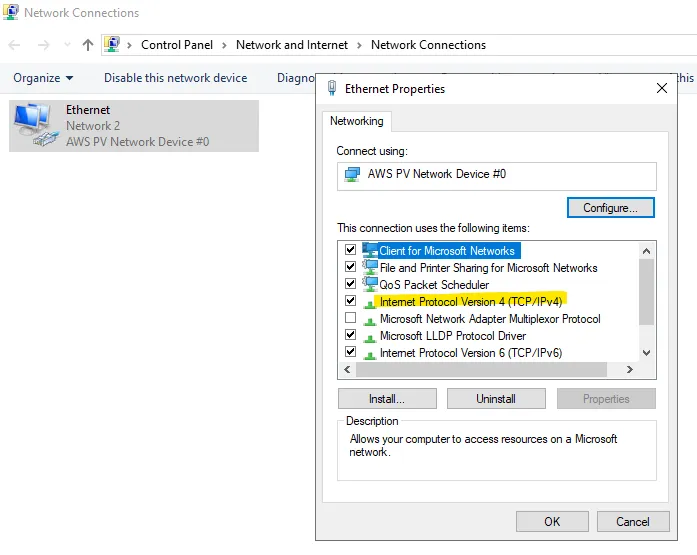Image resolution: width=697 pixels, height=555 pixels.
Task: Click QoS Packet Scheduler icon
Action: click(370, 284)
